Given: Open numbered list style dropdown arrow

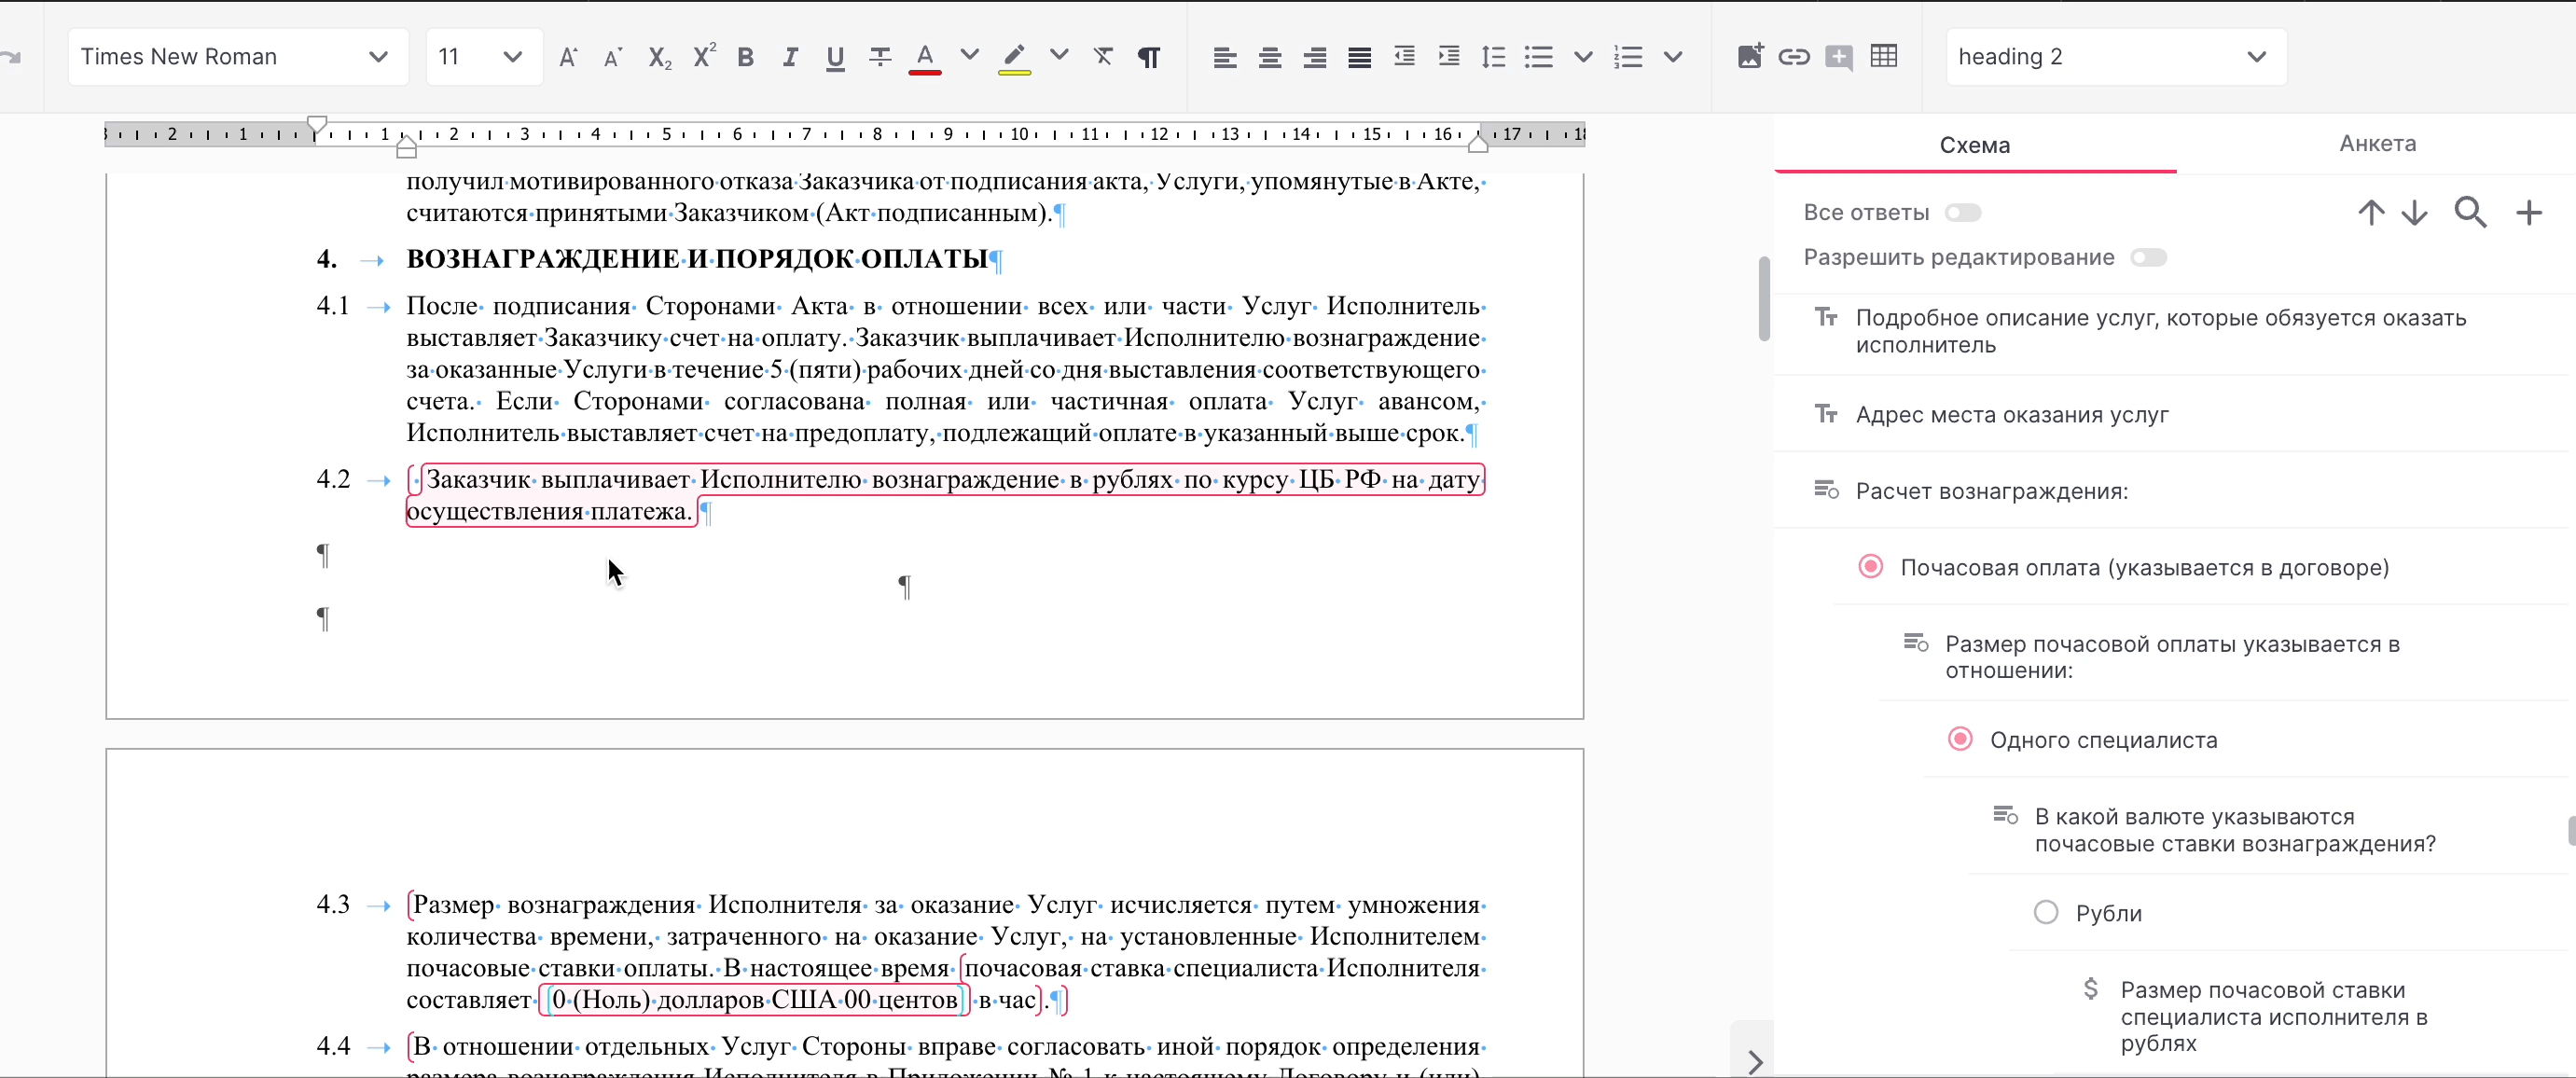Looking at the screenshot, I should (x=1673, y=57).
